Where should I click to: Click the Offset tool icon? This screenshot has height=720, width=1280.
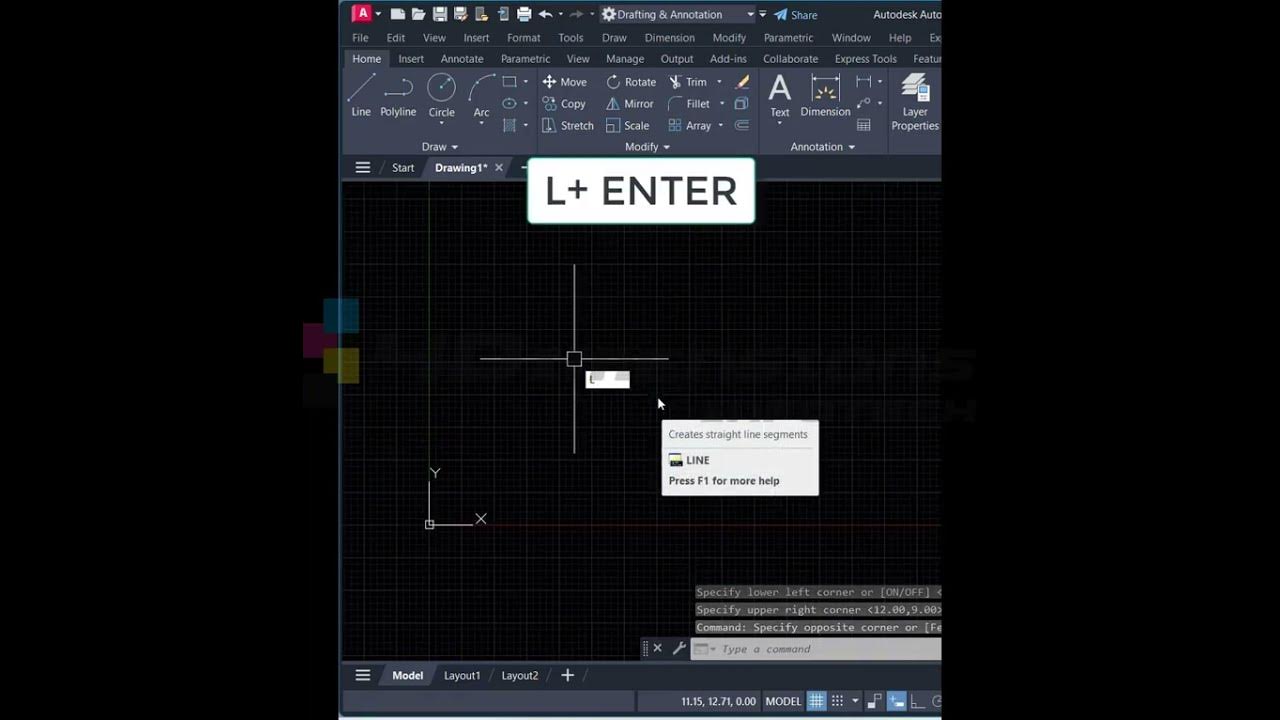pos(742,126)
